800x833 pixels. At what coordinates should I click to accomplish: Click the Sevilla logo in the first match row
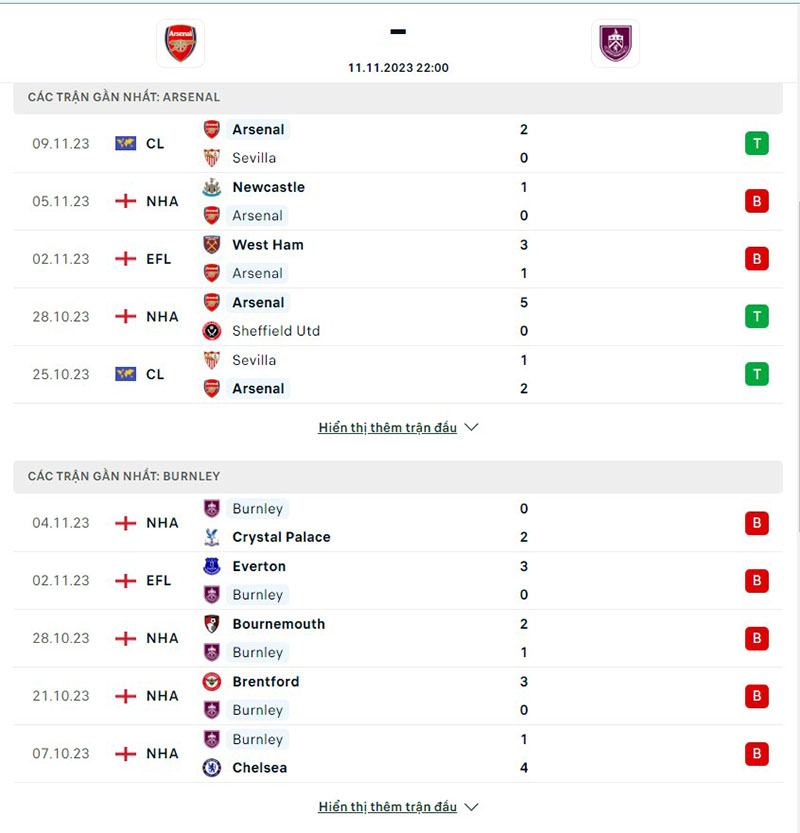(x=211, y=158)
